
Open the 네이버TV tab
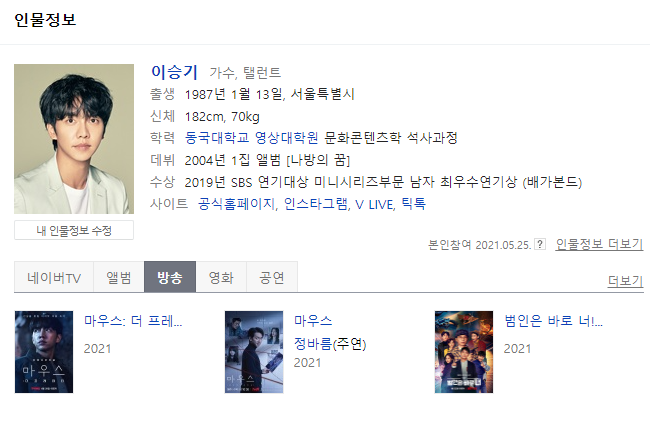click(x=54, y=277)
